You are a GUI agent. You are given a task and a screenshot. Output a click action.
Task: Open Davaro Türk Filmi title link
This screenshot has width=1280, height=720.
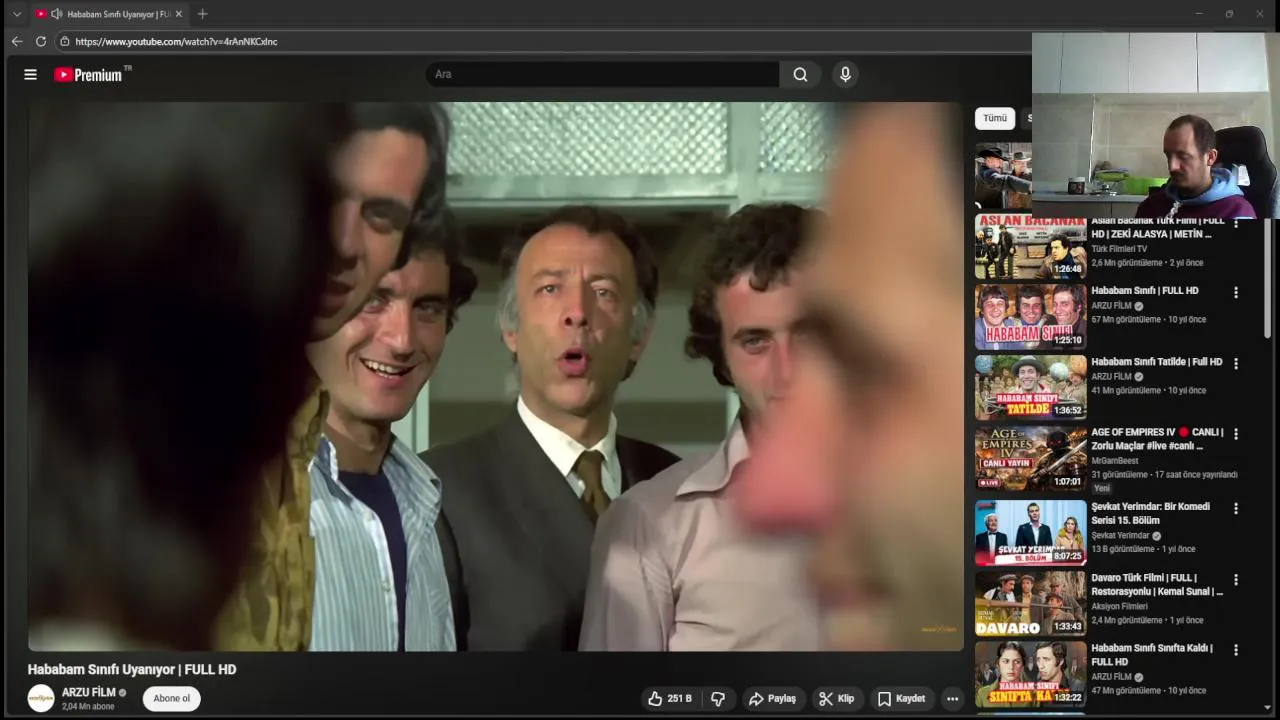tap(1157, 584)
